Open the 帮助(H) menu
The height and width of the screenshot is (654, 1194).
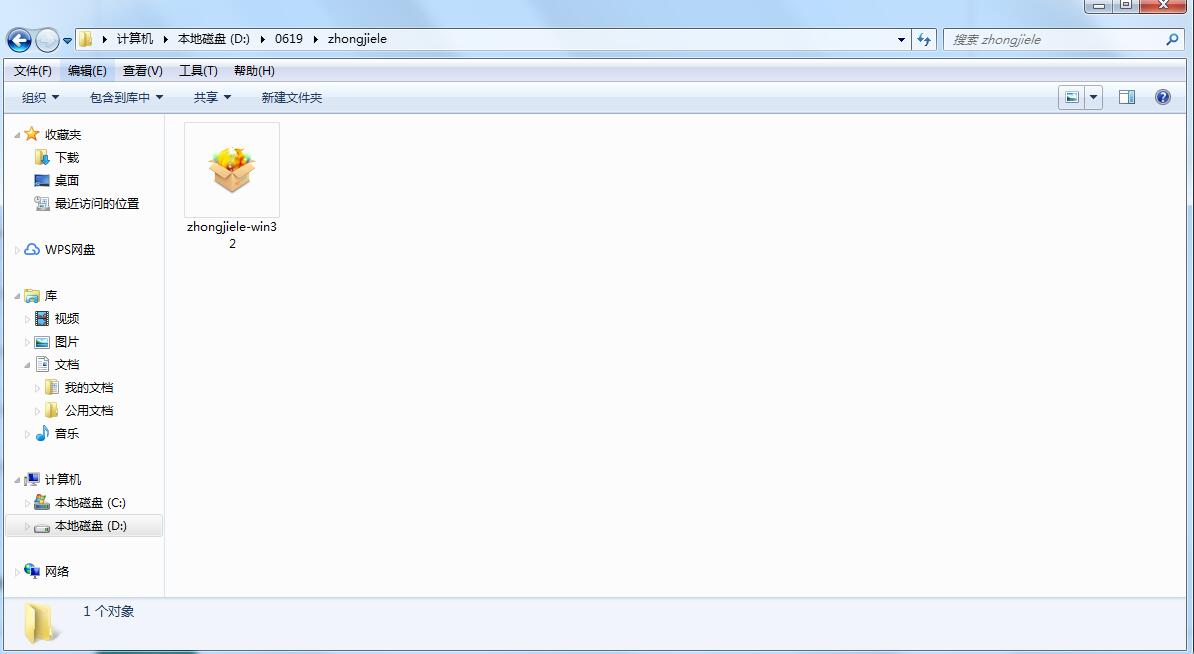pos(254,71)
